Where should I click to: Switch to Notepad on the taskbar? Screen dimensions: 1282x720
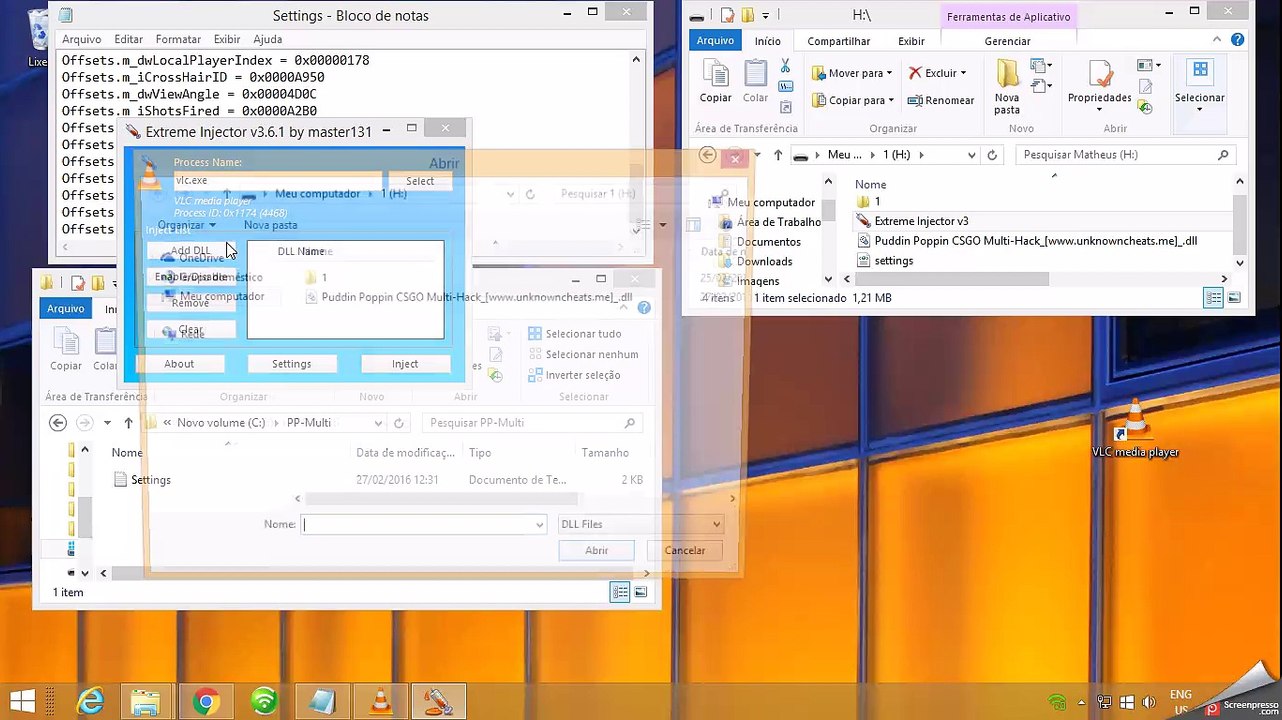coord(322,701)
